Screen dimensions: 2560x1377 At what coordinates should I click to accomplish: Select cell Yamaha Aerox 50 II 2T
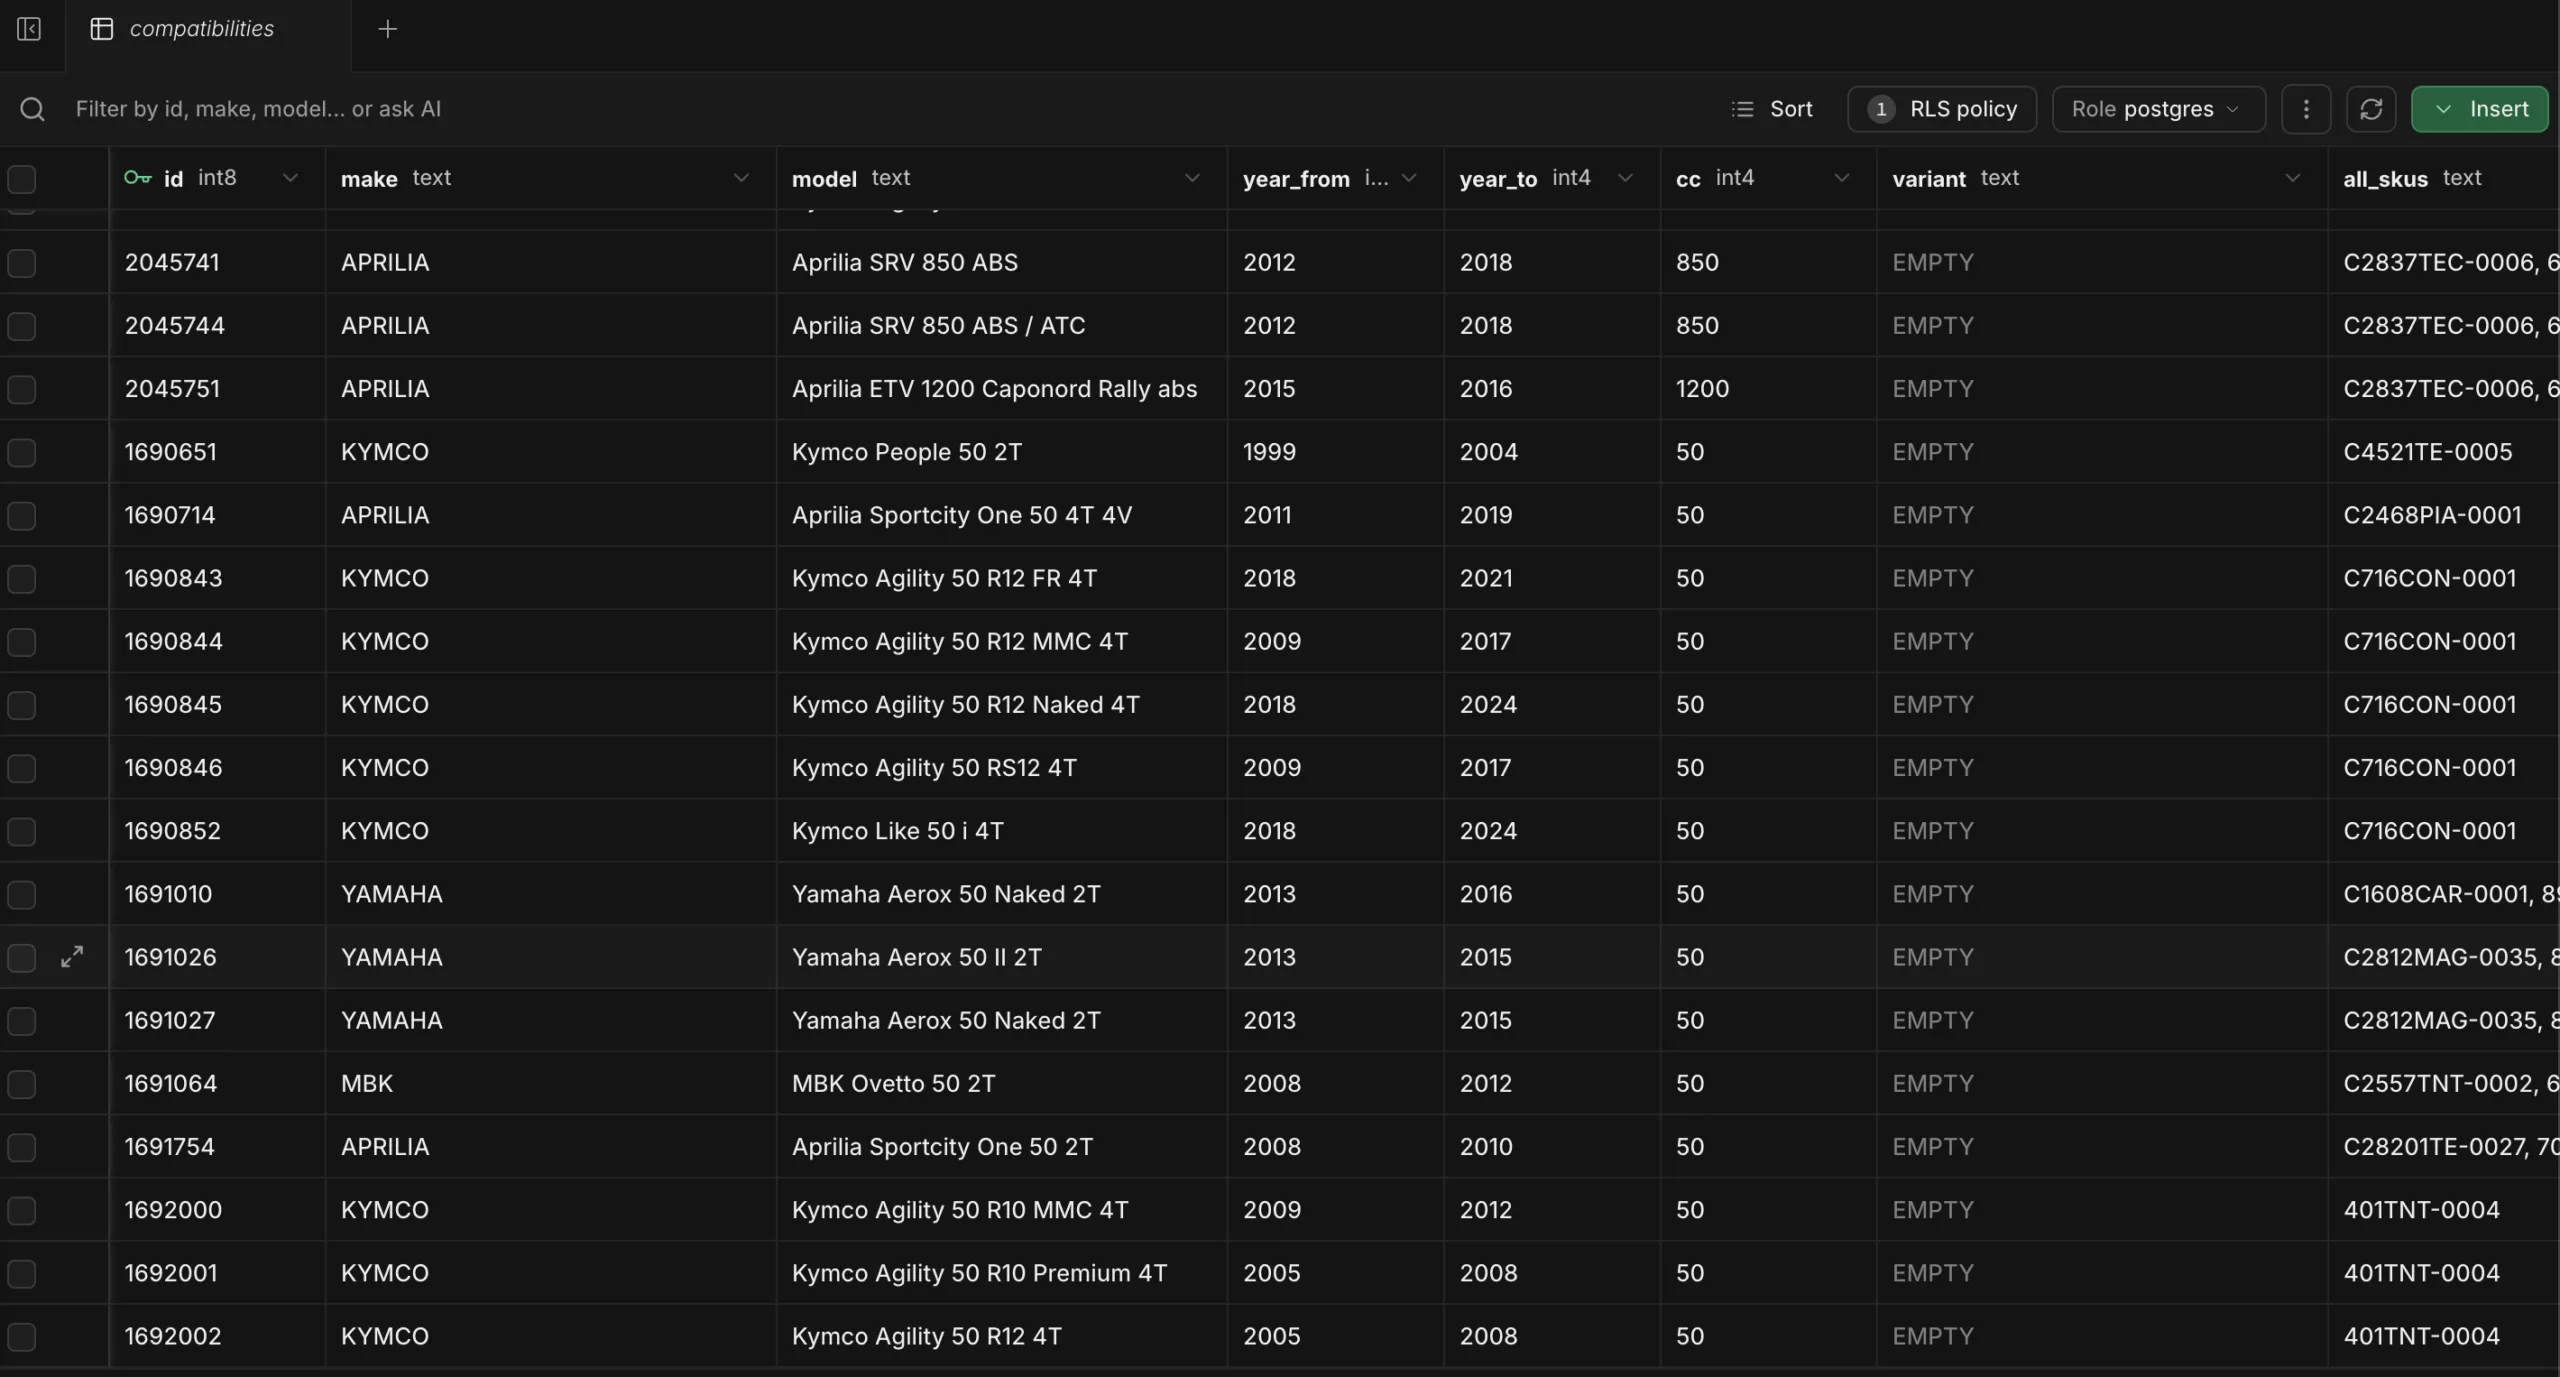click(1002, 957)
